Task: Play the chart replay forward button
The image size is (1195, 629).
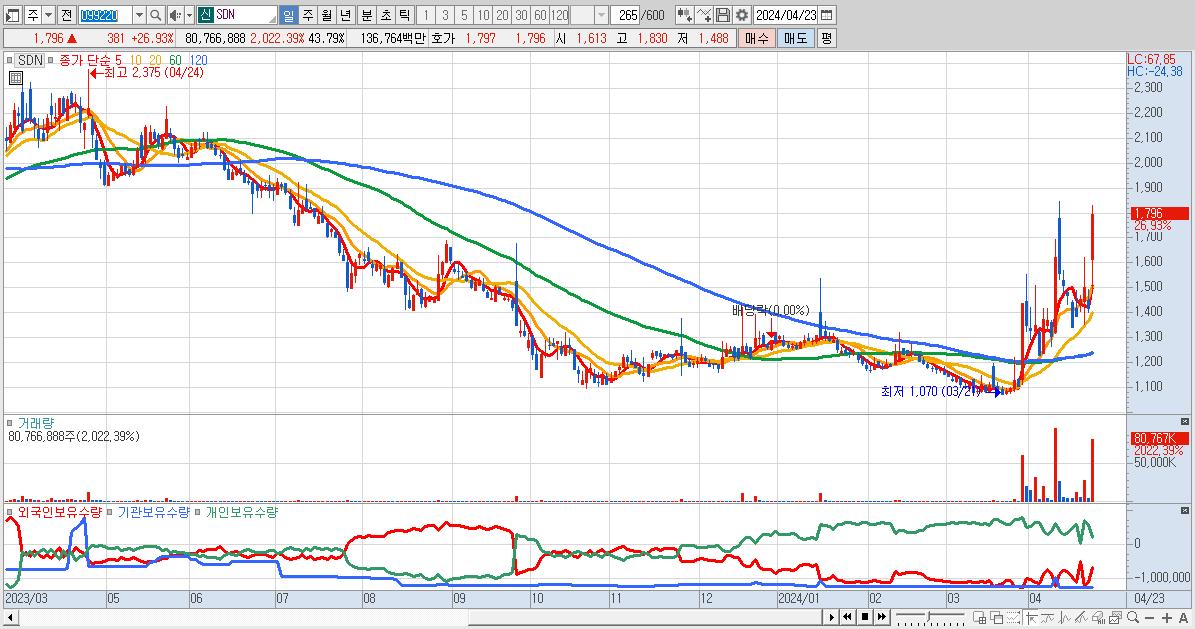Action: [x=831, y=617]
